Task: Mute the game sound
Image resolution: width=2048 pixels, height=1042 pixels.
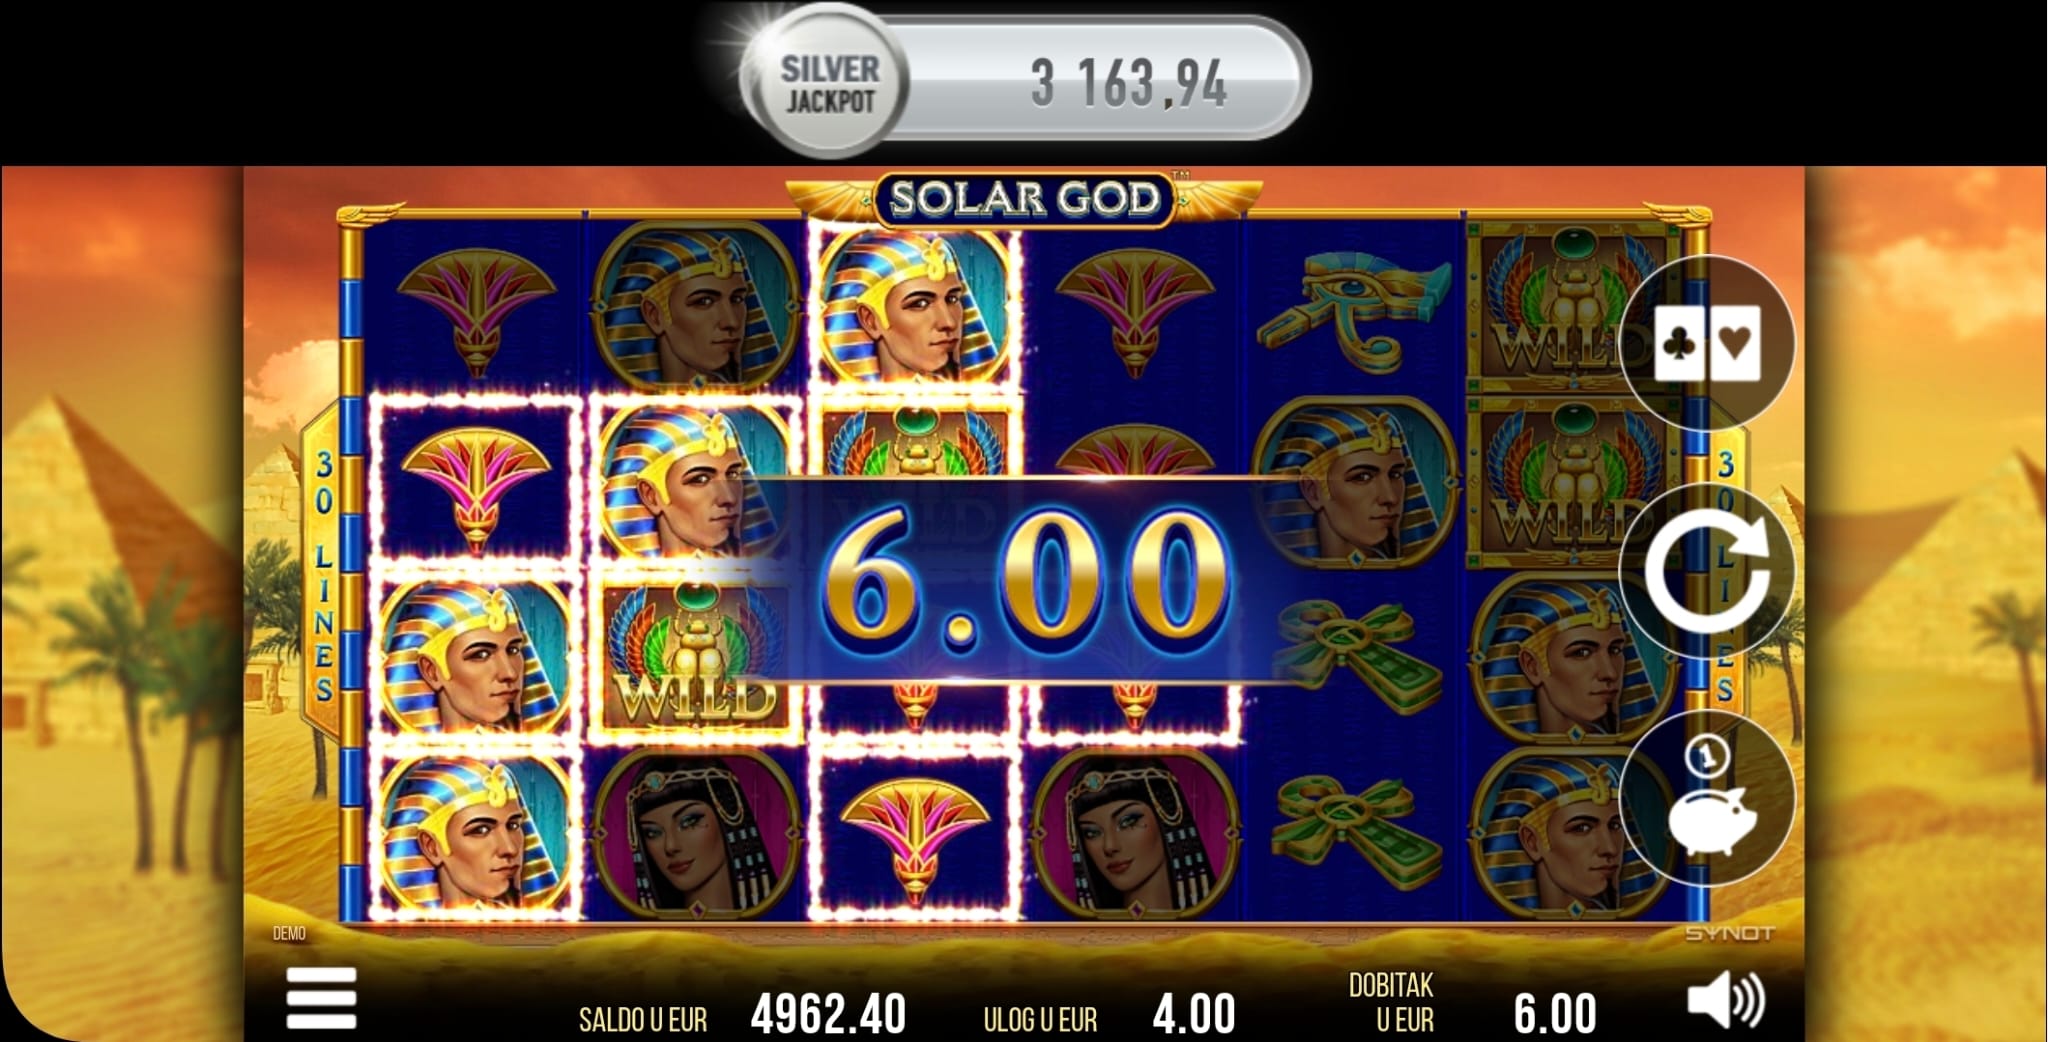Action: 1726,1001
